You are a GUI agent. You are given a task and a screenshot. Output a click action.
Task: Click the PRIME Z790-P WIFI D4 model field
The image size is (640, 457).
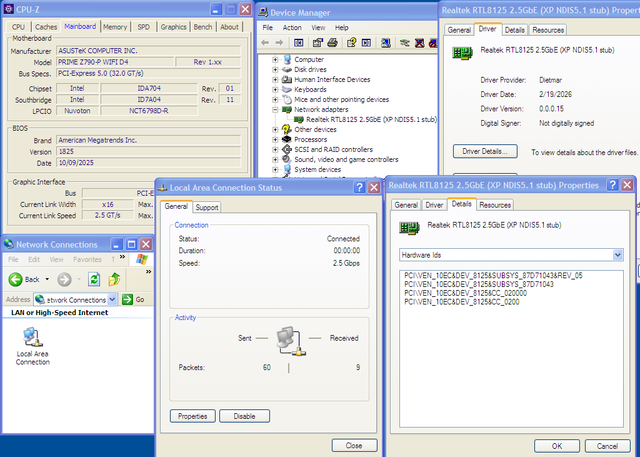click(x=115, y=62)
